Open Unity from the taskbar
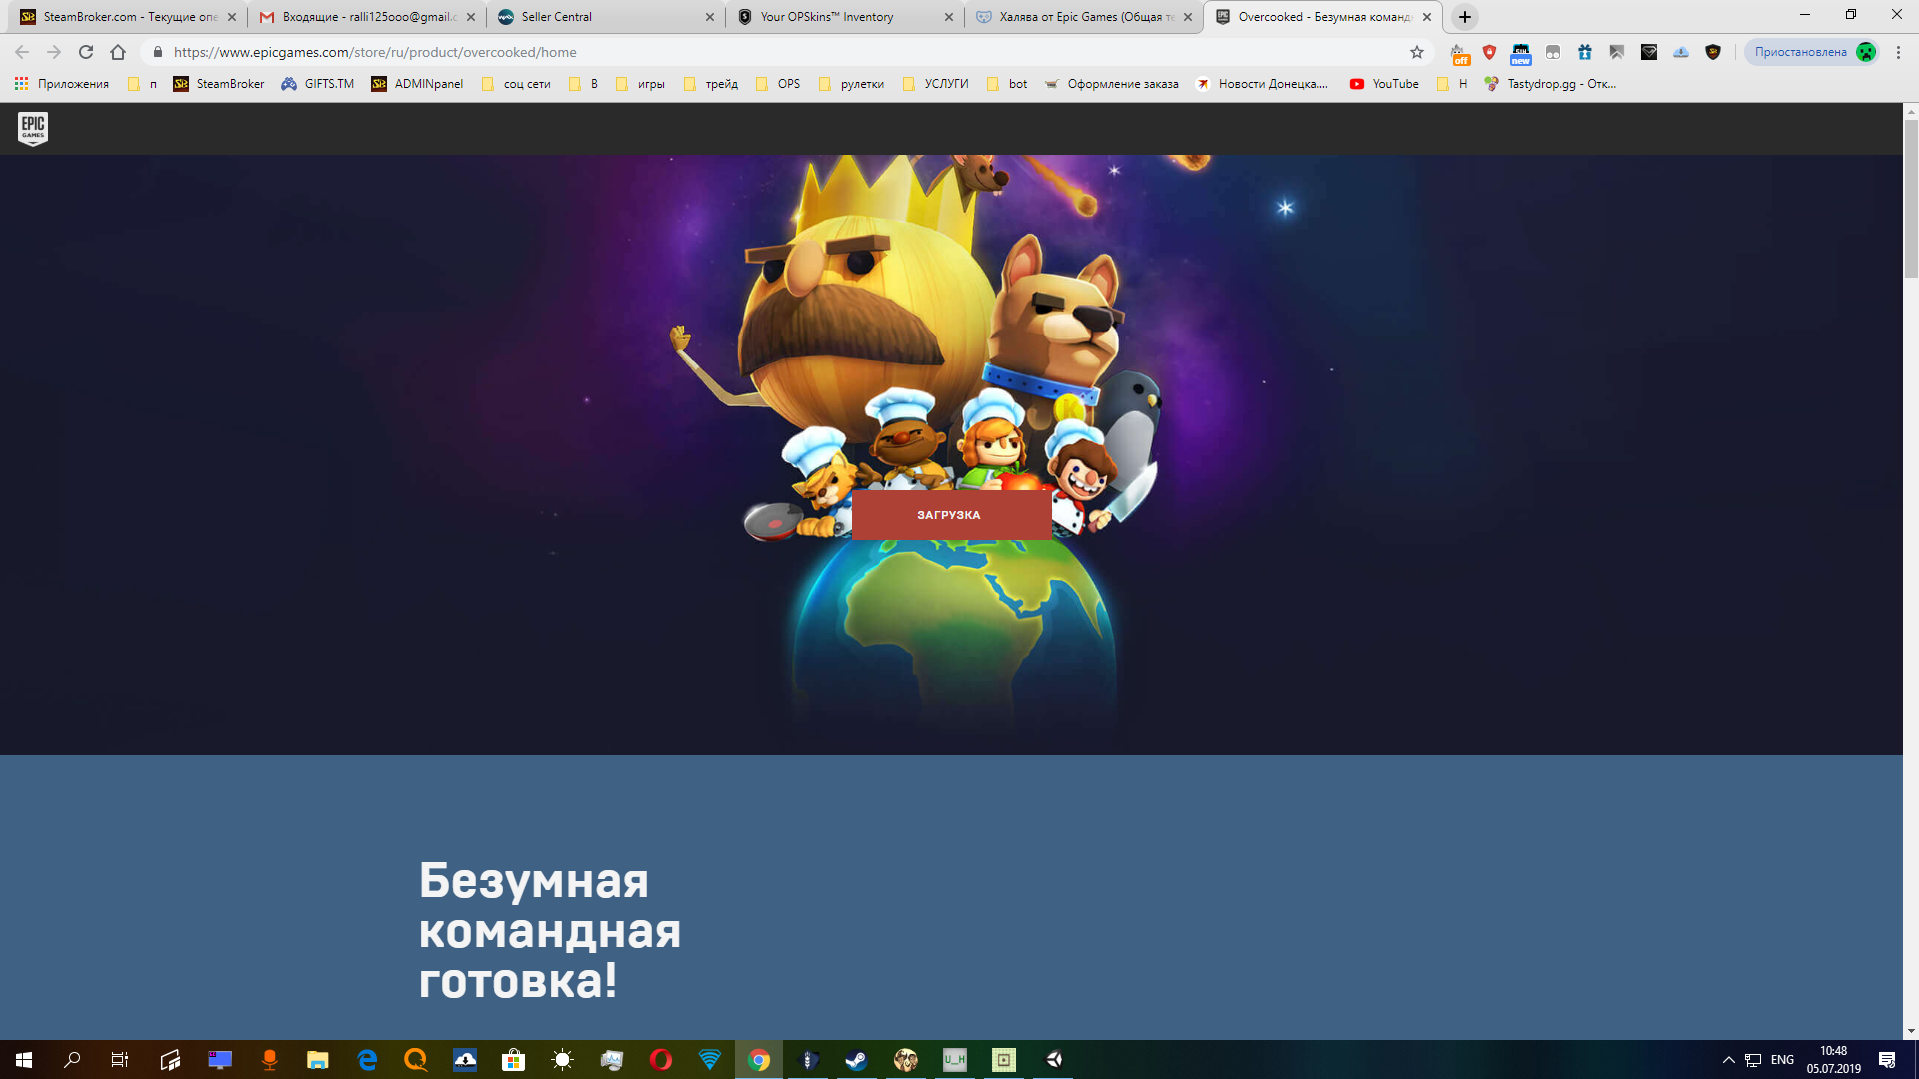 pyautogui.click(x=1054, y=1059)
